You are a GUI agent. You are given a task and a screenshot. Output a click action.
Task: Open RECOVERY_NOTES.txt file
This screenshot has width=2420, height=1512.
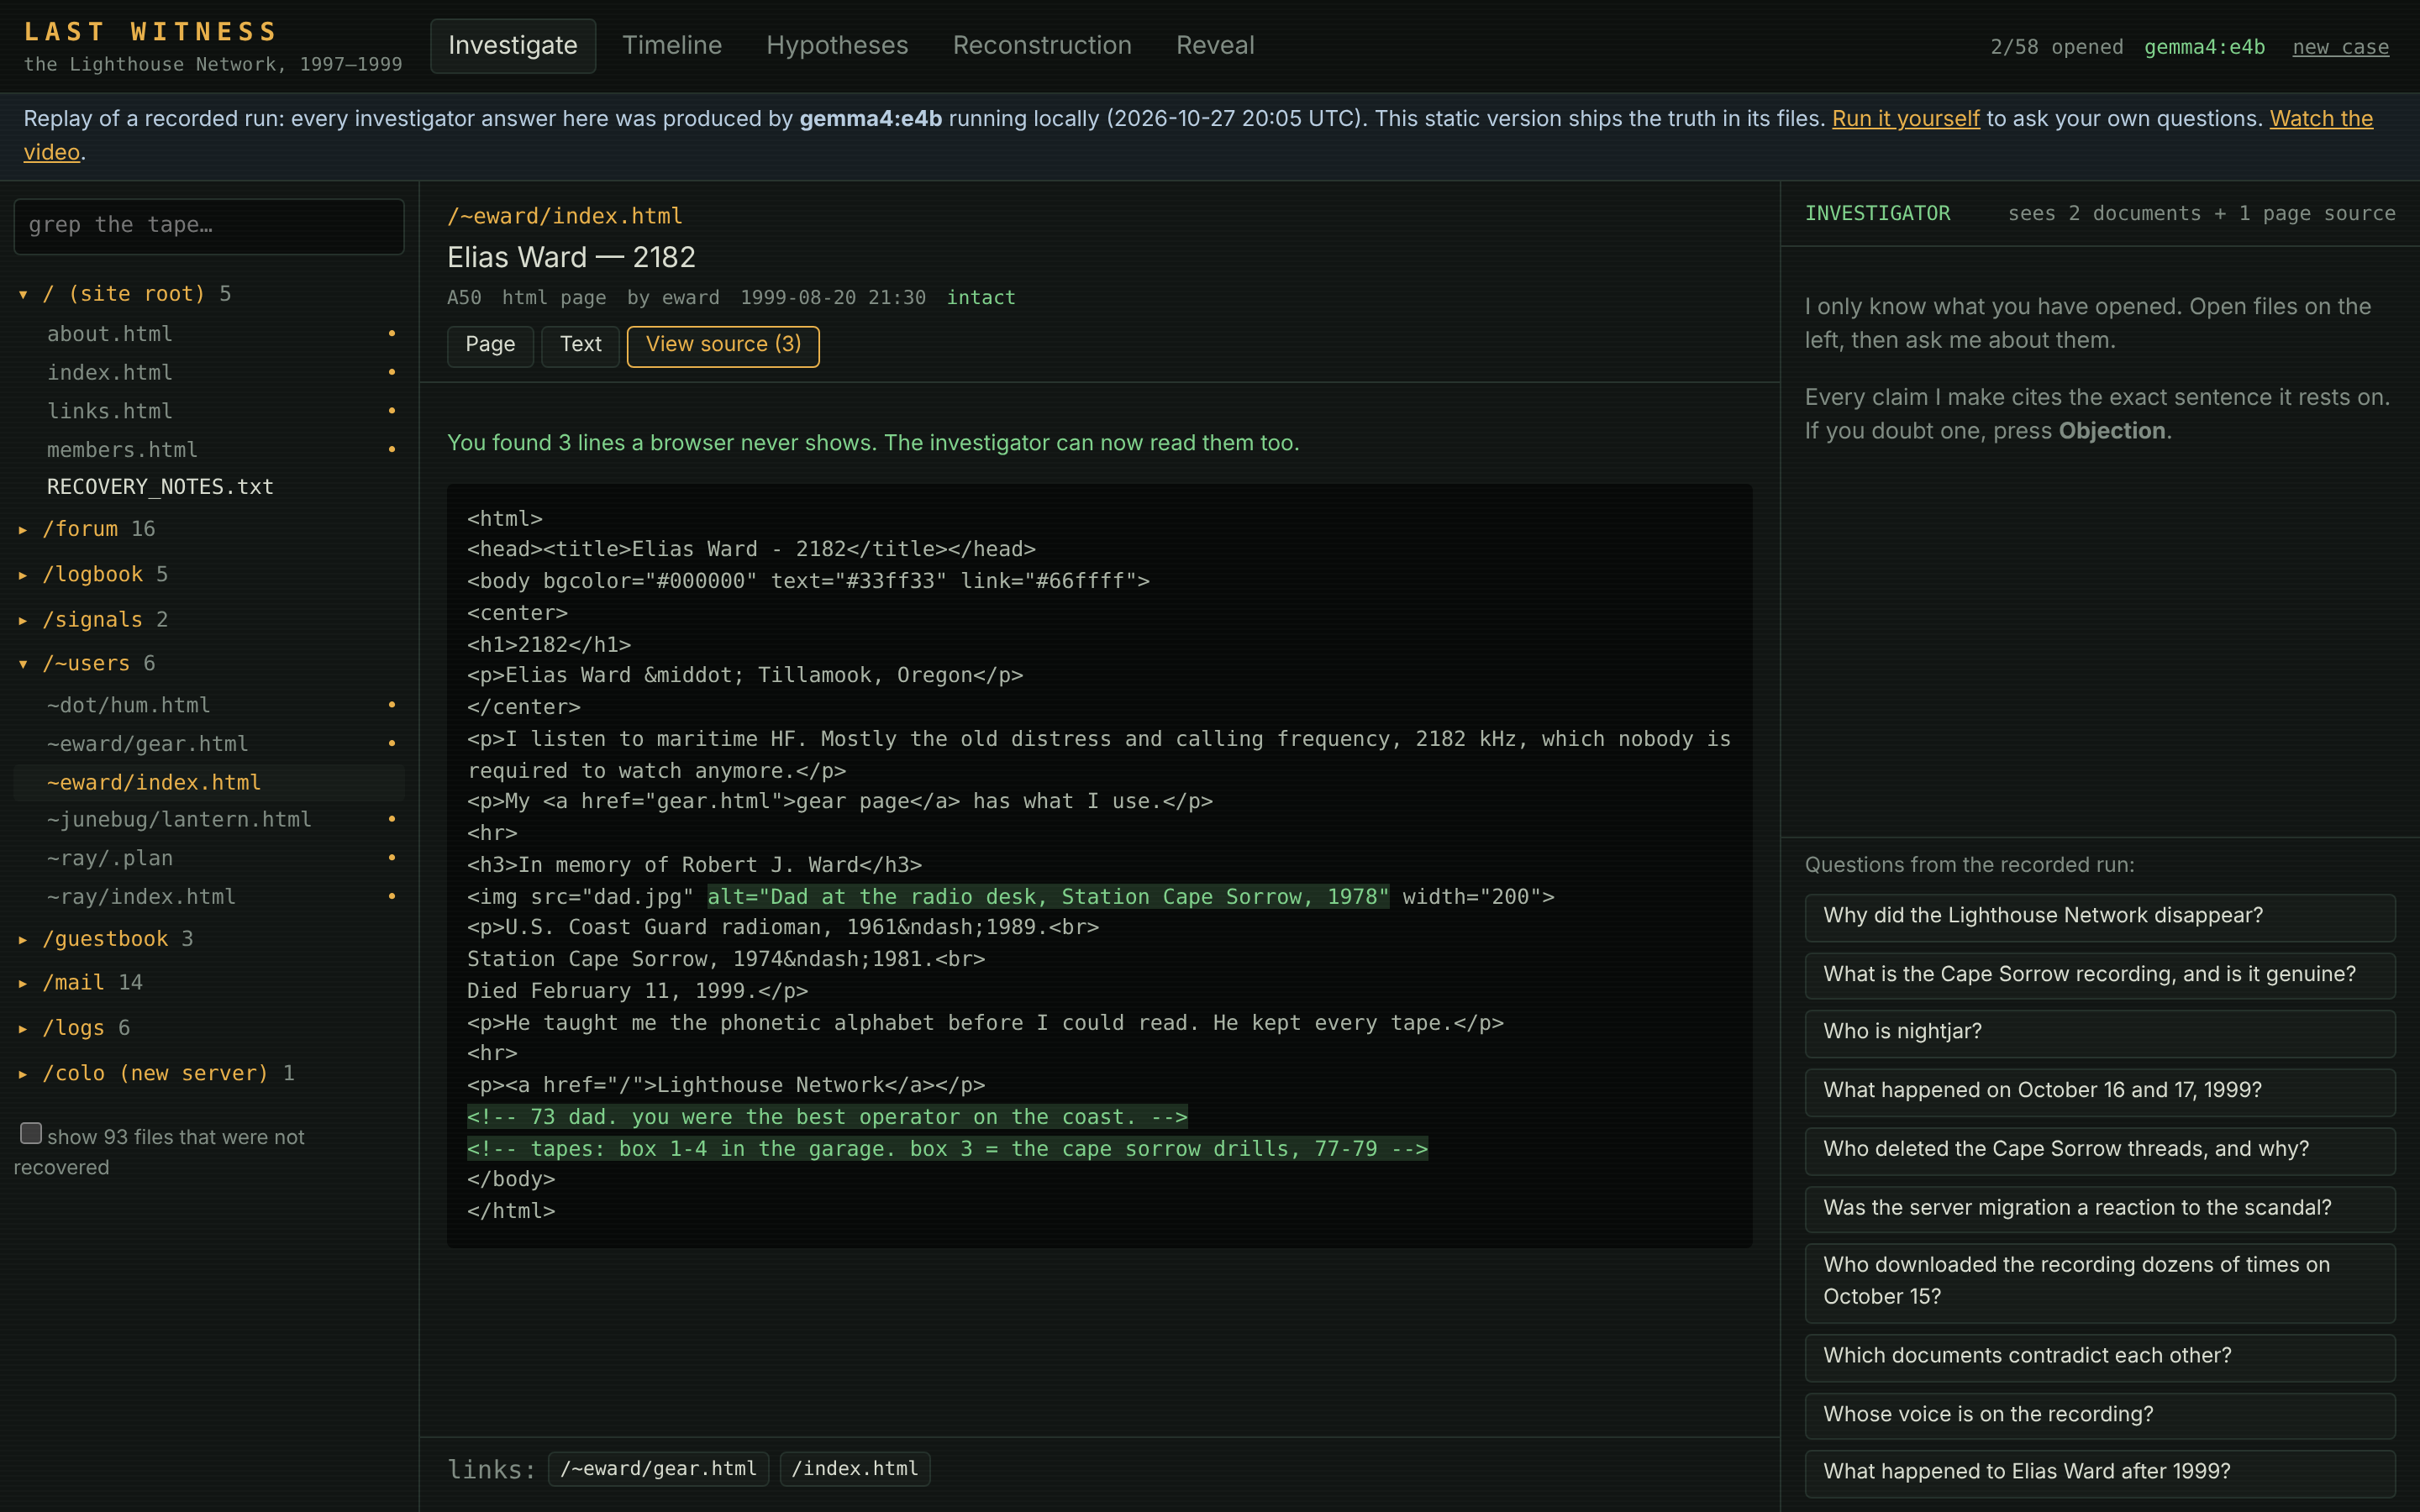click(x=209, y=487)
